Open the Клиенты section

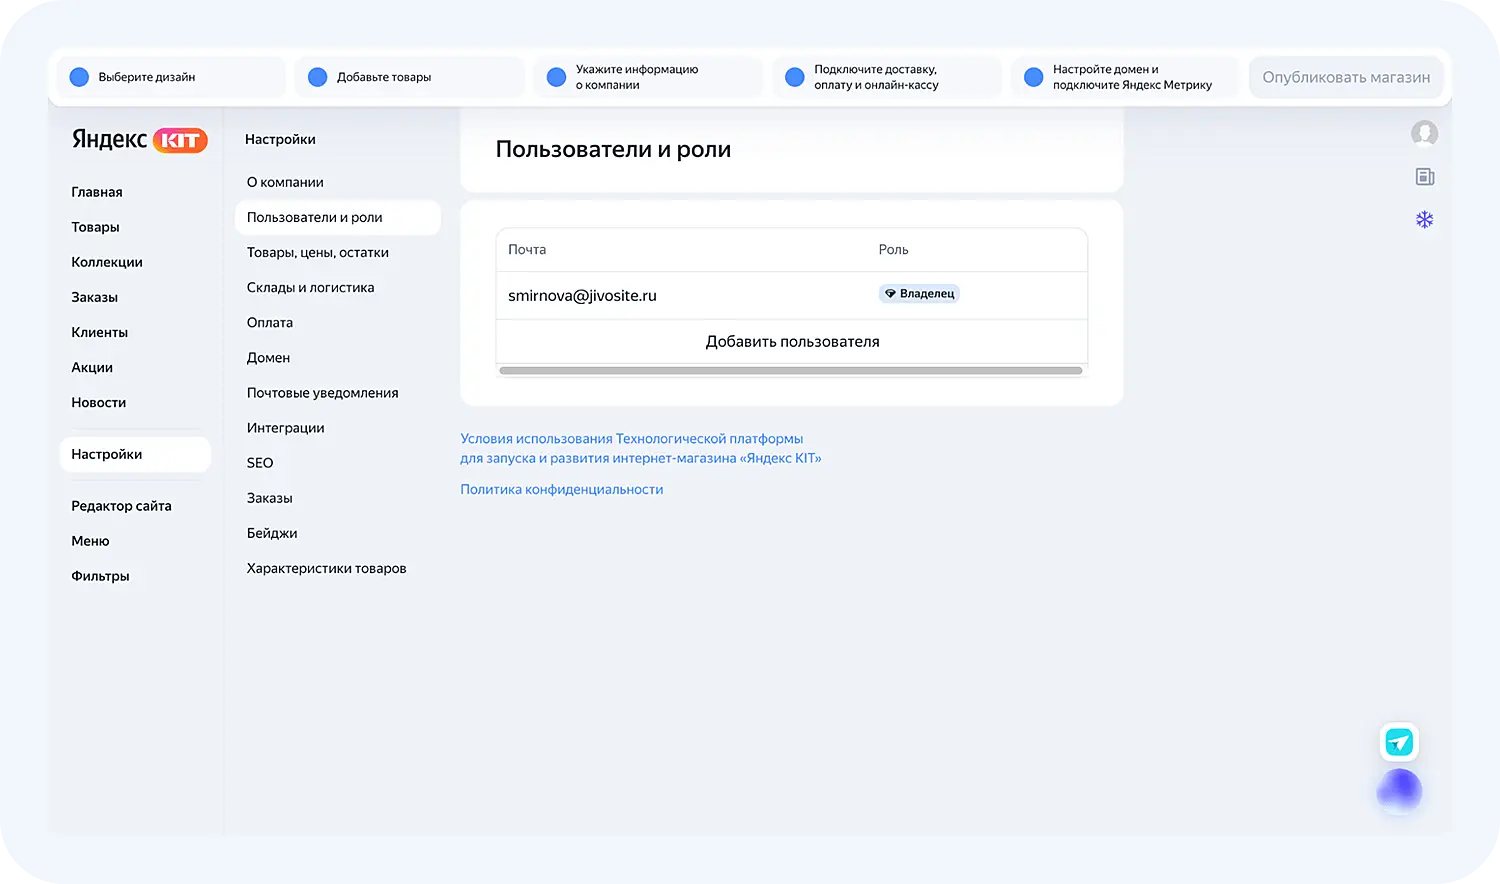click(99, 332)
